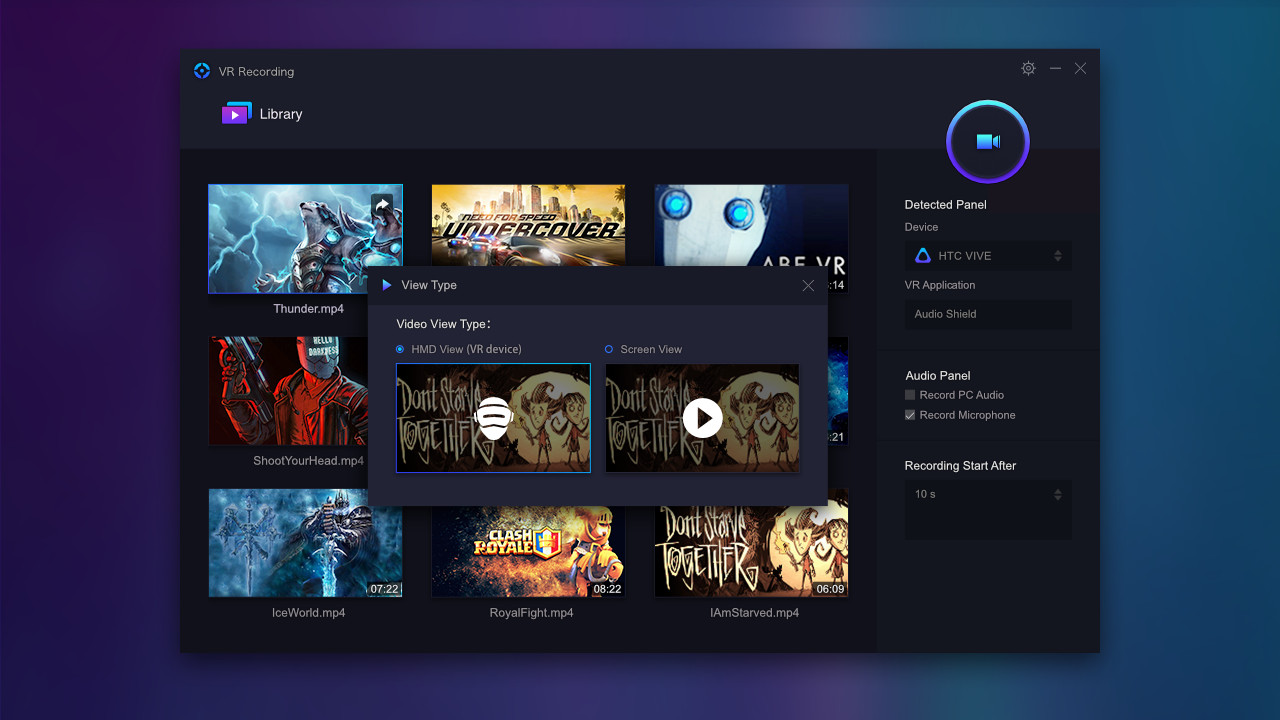Open the Recording Start After selector
This screenshot has width=1280, height=720.
click(1057, 493)
